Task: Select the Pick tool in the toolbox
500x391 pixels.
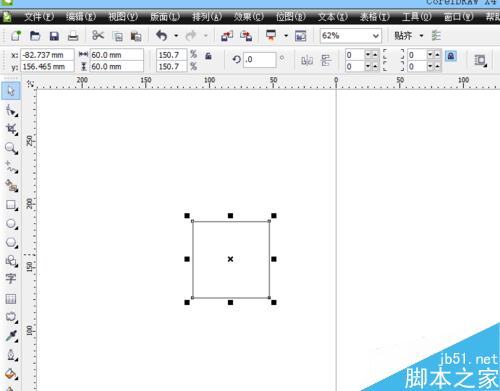Action: tap(11, 91)
